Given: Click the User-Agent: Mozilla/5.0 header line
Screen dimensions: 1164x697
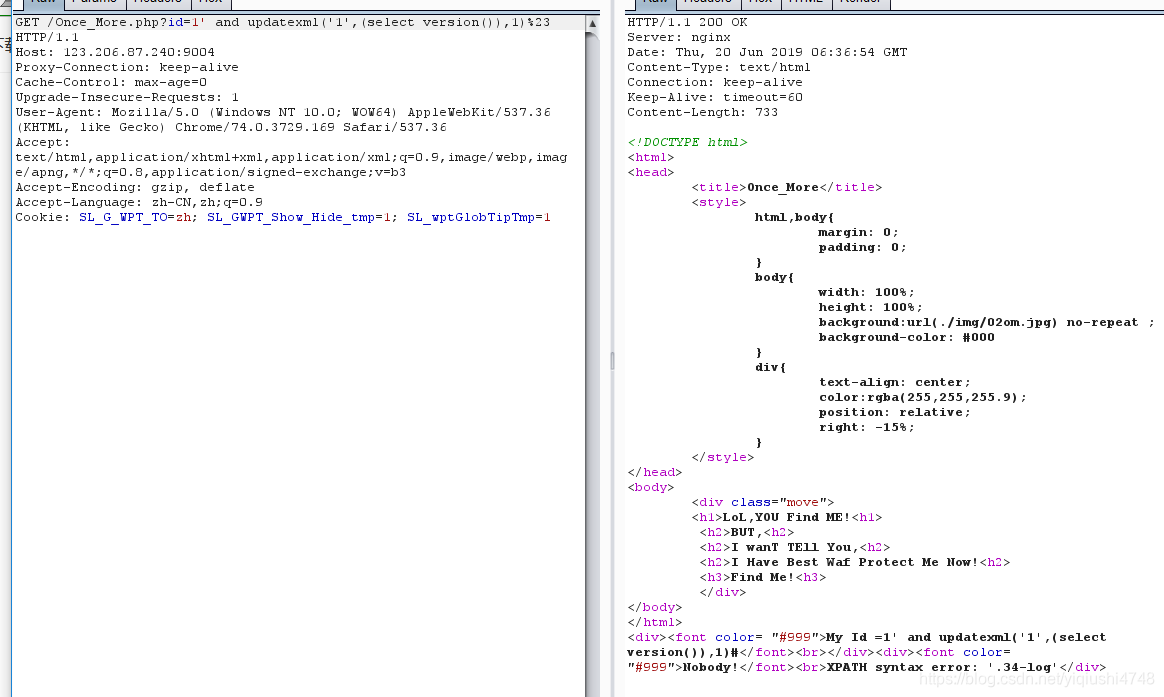Looking at the screenshot, I should click(283, 112).
